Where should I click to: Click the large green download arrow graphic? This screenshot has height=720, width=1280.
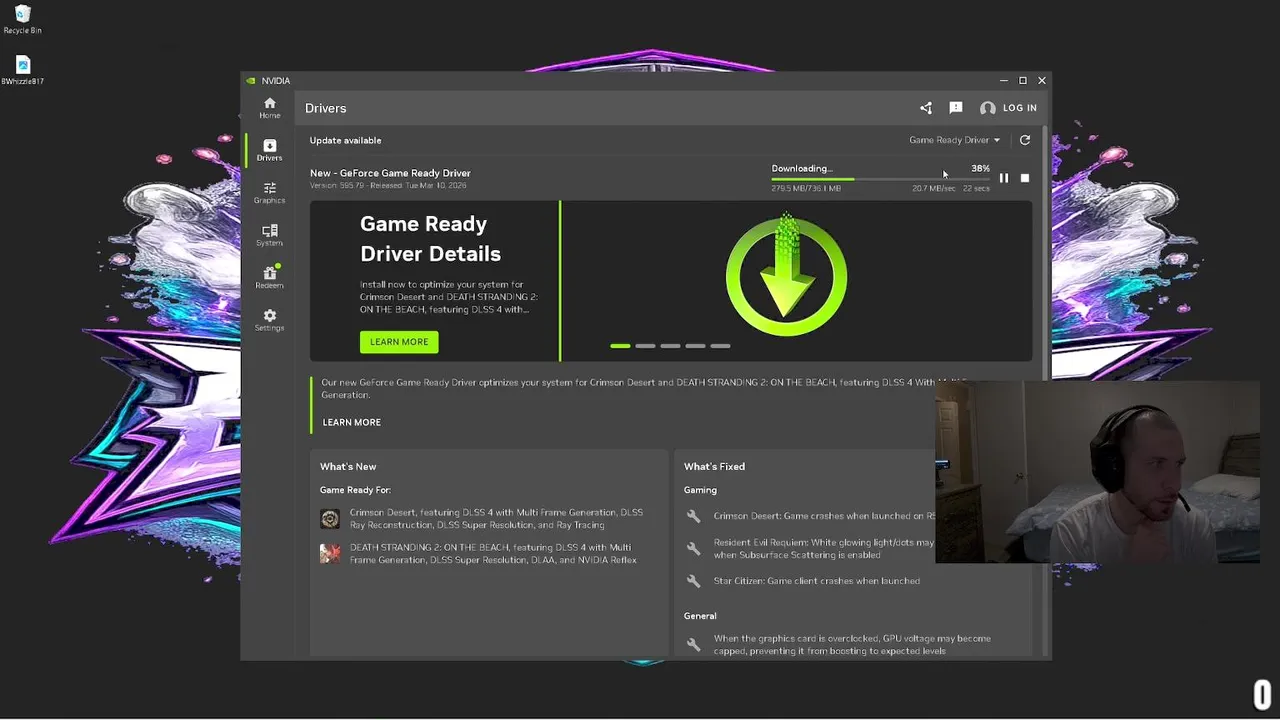click(787, 274)
